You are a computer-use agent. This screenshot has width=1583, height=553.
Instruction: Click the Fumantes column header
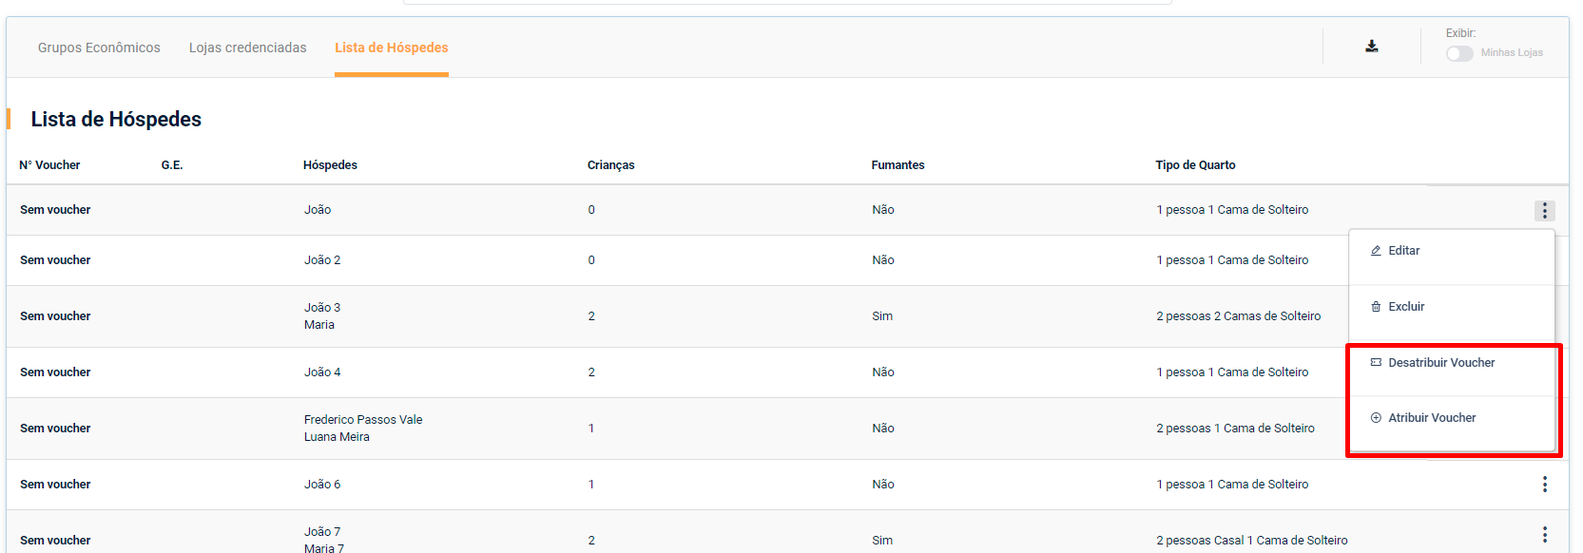coord(897,165)
